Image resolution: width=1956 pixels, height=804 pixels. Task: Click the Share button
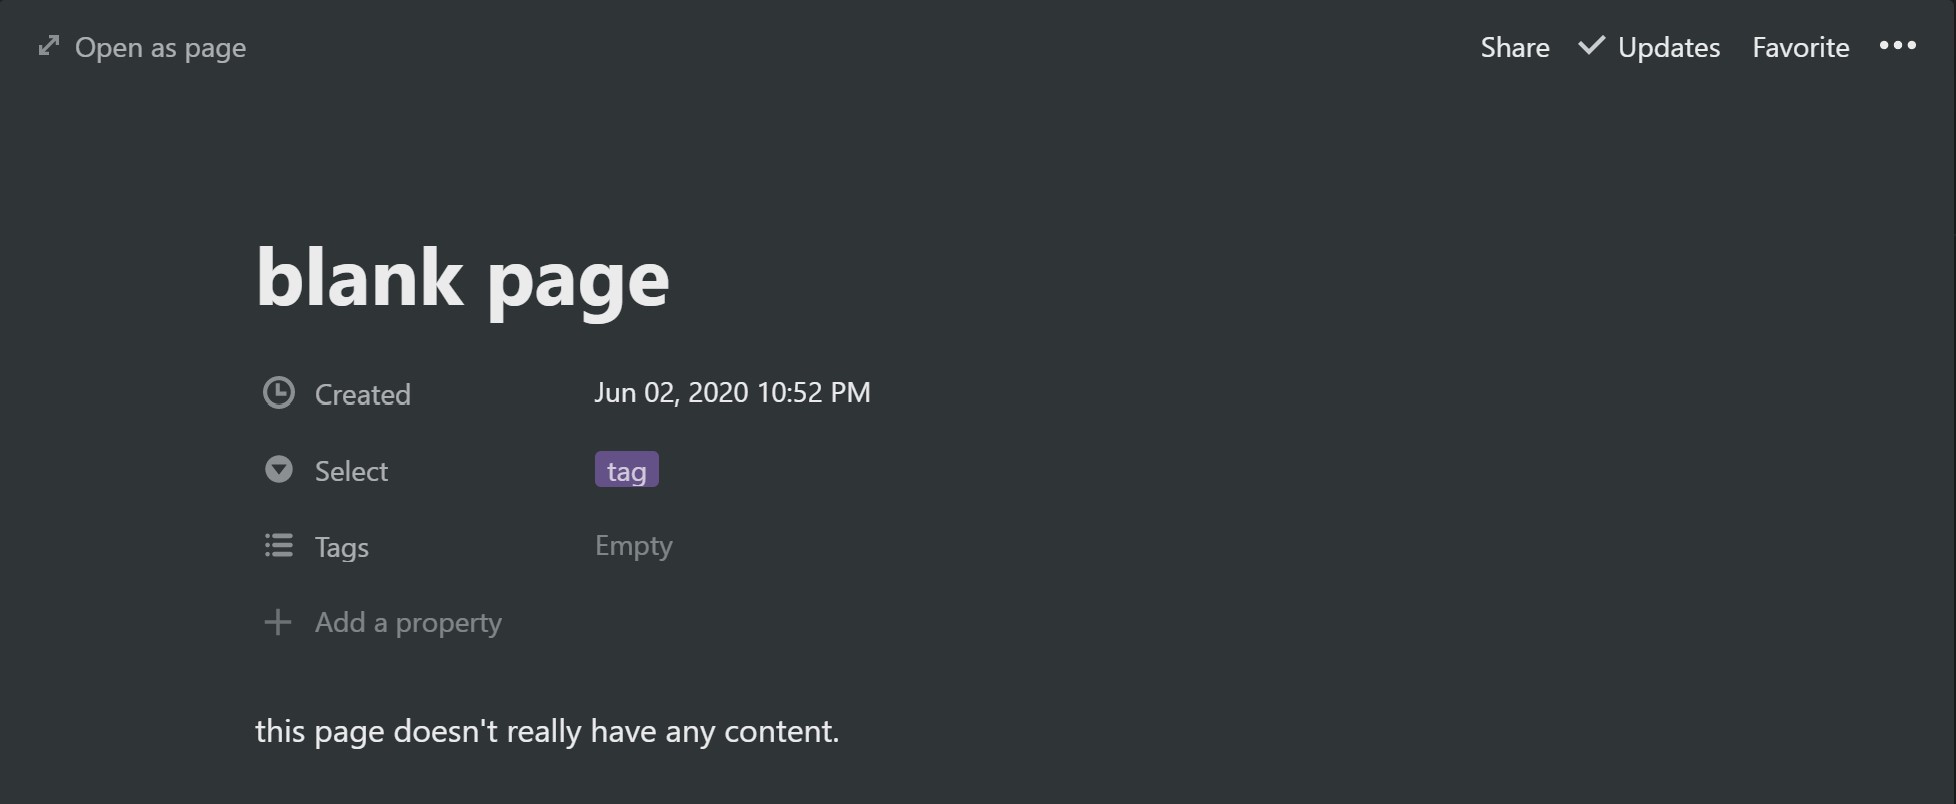point(1515,47)
